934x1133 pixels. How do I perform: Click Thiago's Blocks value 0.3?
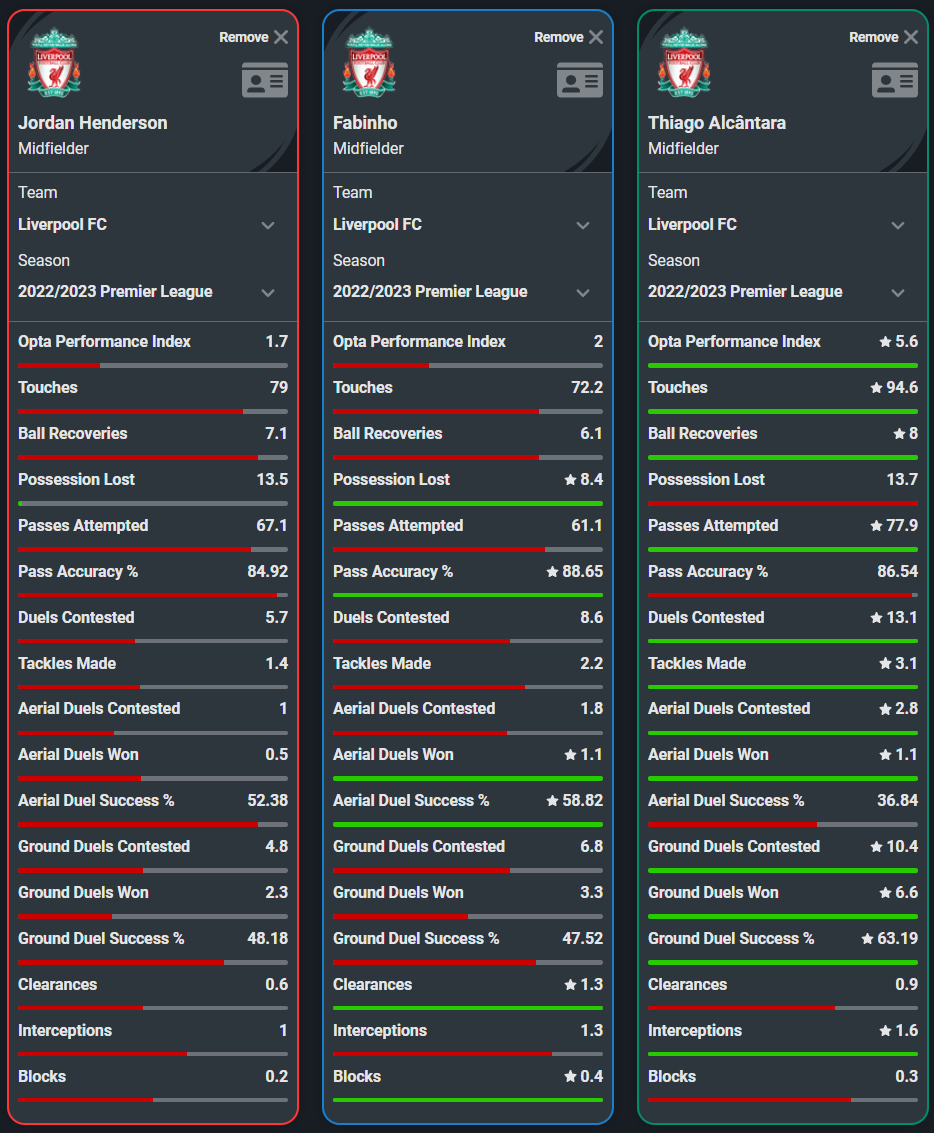pos(907,1077)
